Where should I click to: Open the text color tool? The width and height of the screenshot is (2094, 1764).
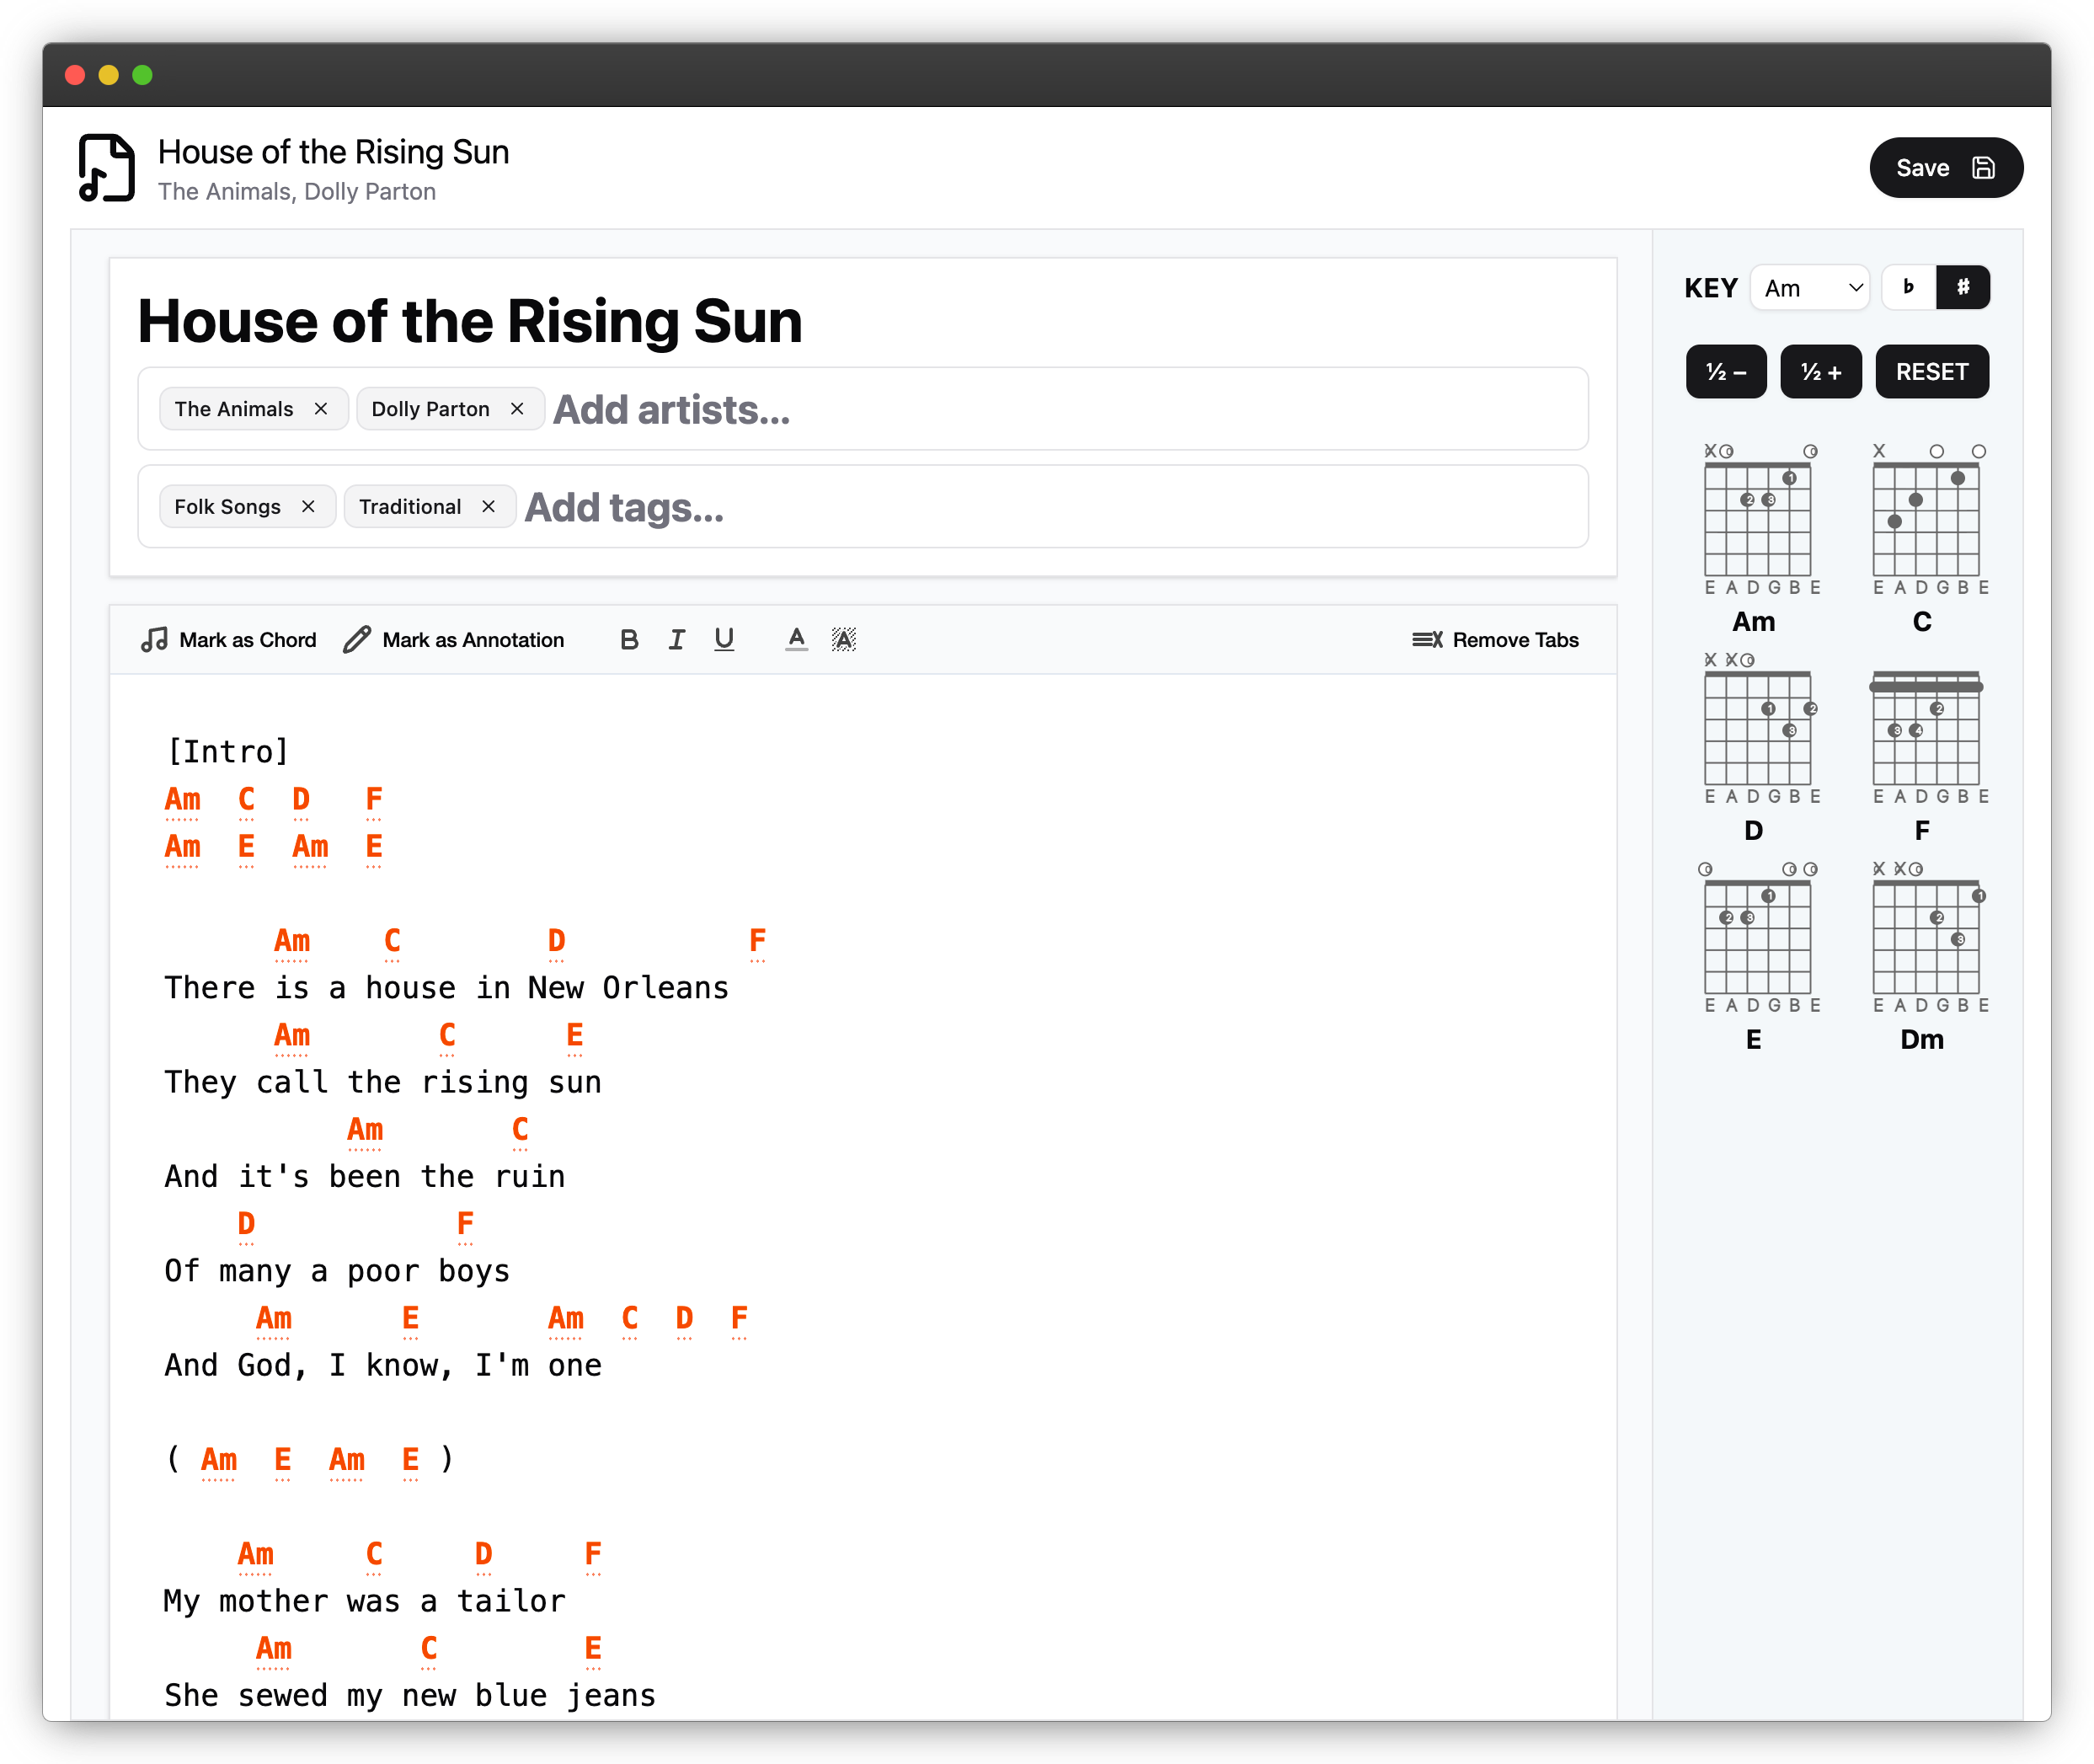click(796, 640)
